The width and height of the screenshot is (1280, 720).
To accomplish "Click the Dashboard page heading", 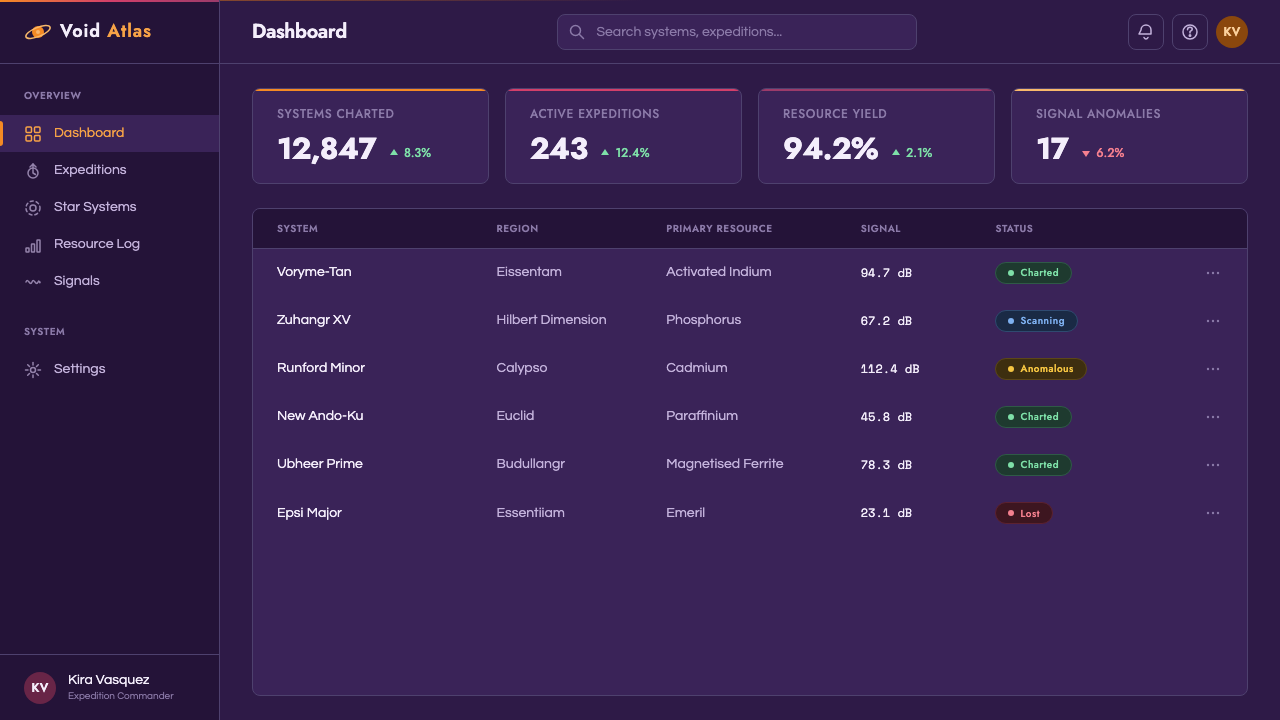I will tap(299, 31).
